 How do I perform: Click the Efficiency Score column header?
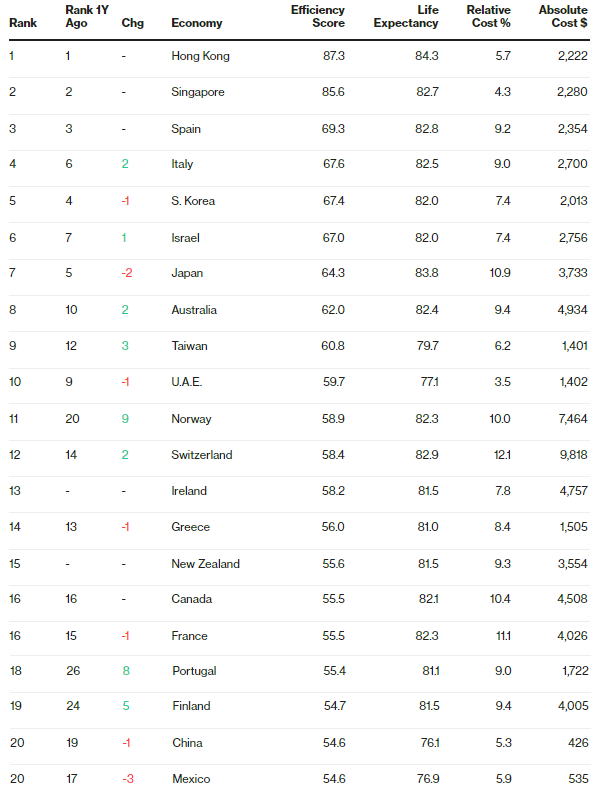coord(318,16)
